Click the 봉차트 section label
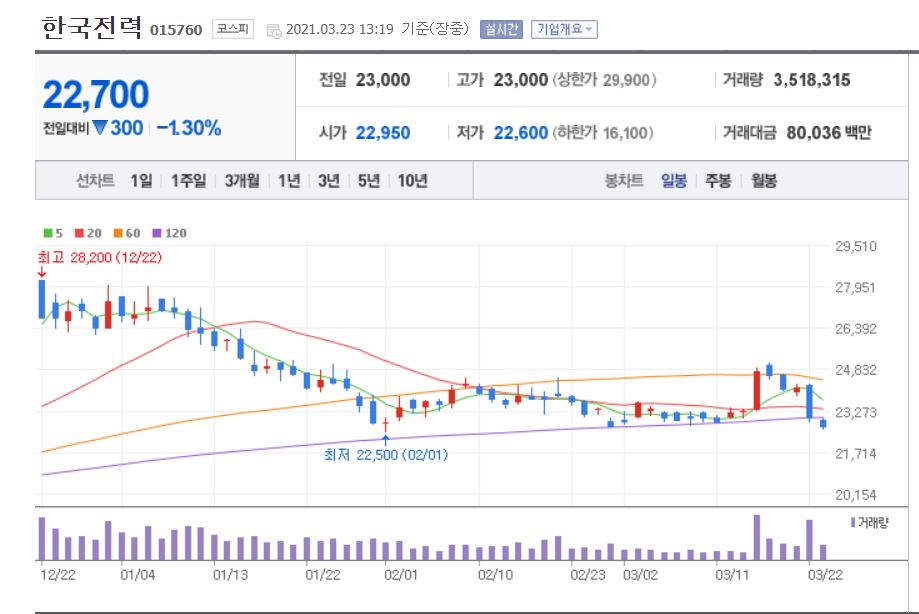 [x=624, y=180]
